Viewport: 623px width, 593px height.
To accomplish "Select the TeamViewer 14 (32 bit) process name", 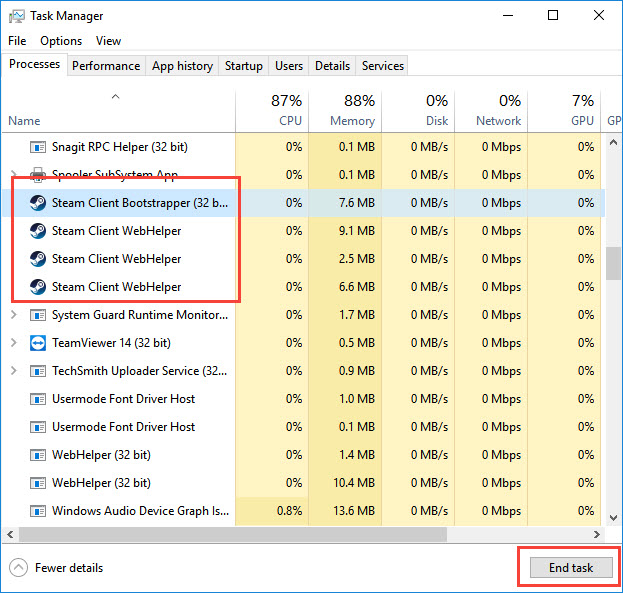I will 111,343.
